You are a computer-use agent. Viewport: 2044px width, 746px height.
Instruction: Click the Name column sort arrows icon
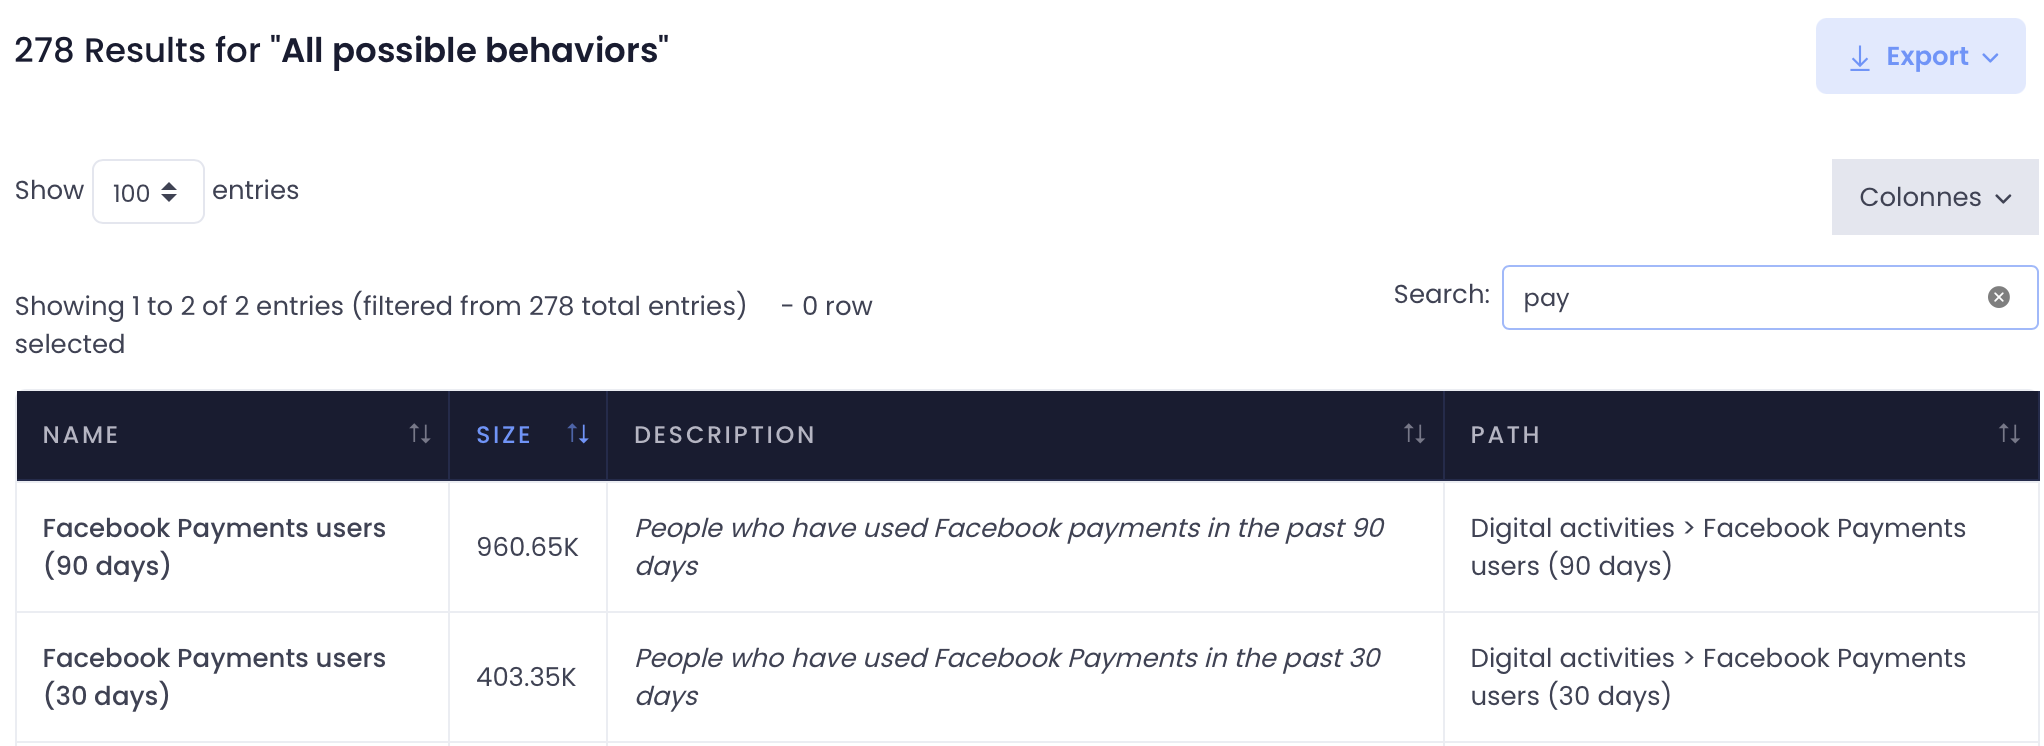(x=420, y=434)
